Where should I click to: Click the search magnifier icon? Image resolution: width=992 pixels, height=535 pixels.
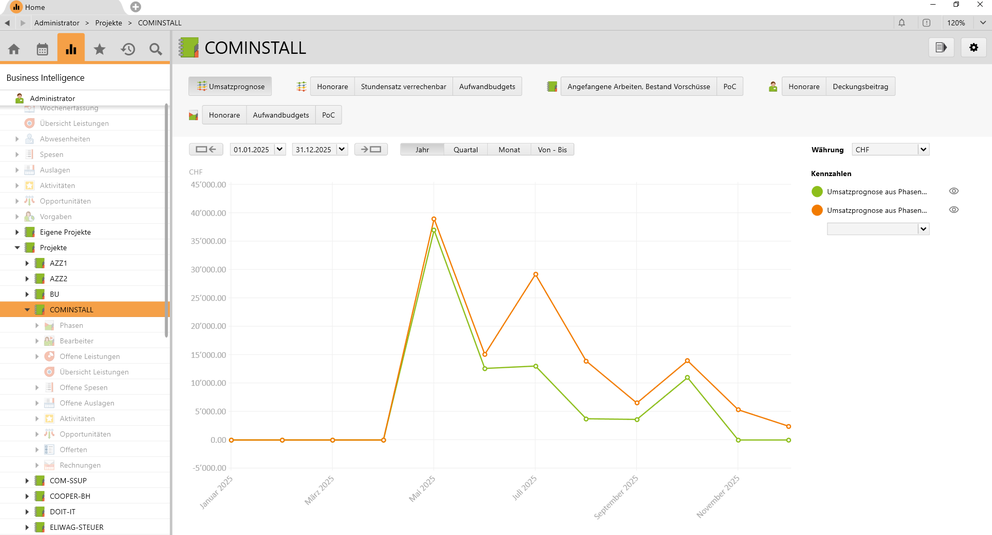point(156,49)
